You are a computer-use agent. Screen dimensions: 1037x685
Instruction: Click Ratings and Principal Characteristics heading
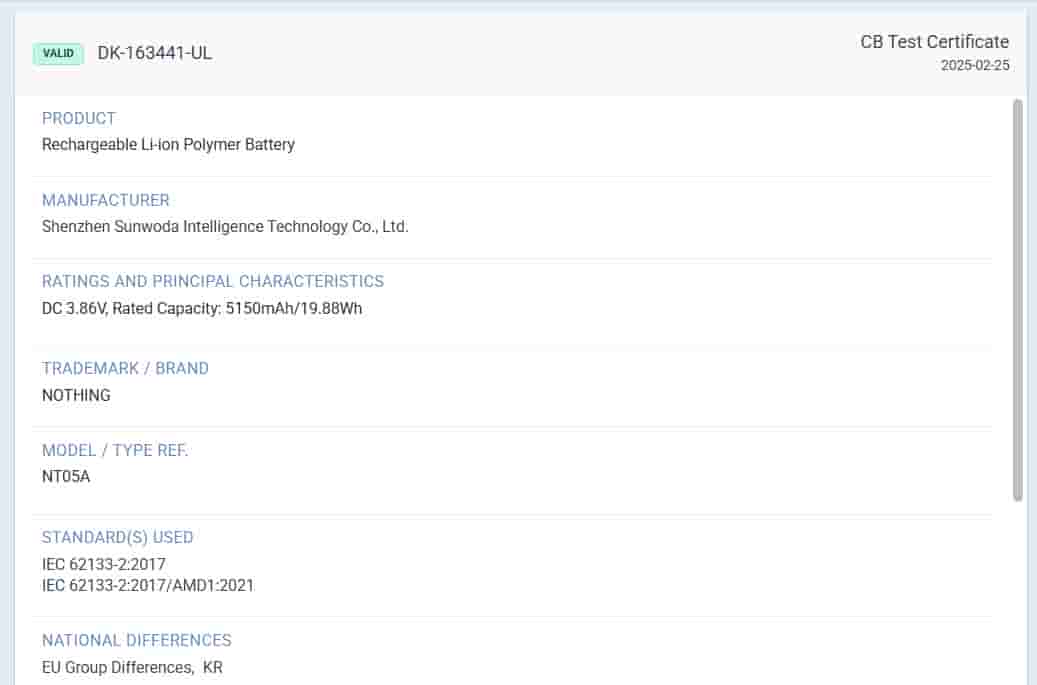click(x=213, y=282)
